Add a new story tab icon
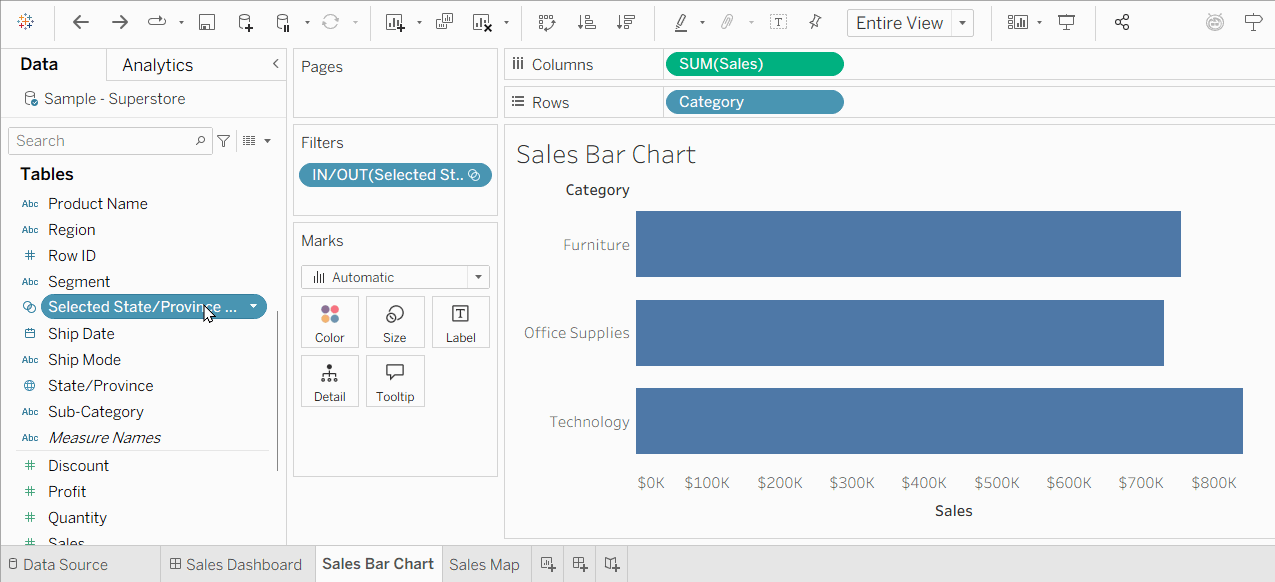Image resolution: width=1275 pixels, height=582 pixels. [612, 564]
